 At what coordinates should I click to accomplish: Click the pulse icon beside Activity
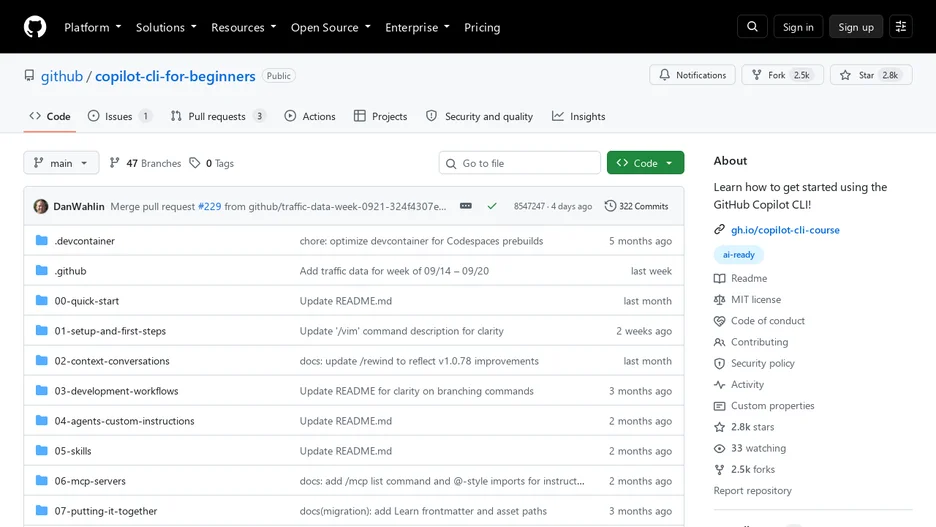click(719, 385)
